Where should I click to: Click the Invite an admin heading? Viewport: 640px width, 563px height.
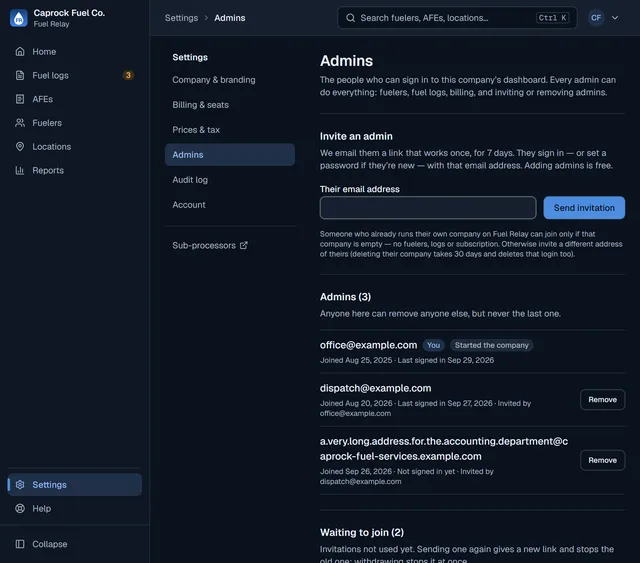[356, 136]
